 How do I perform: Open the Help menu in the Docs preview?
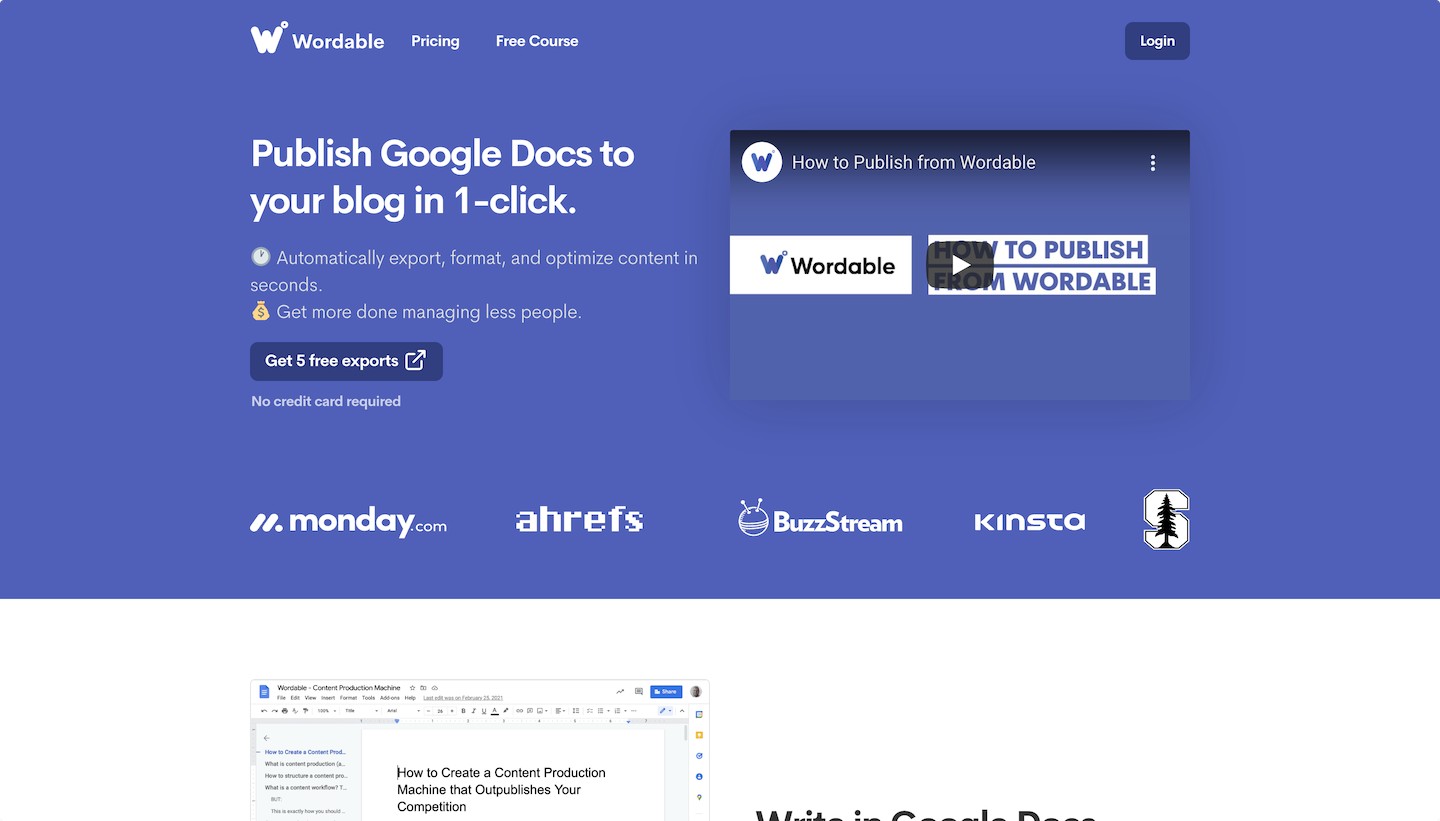click(x=410, y=698)
